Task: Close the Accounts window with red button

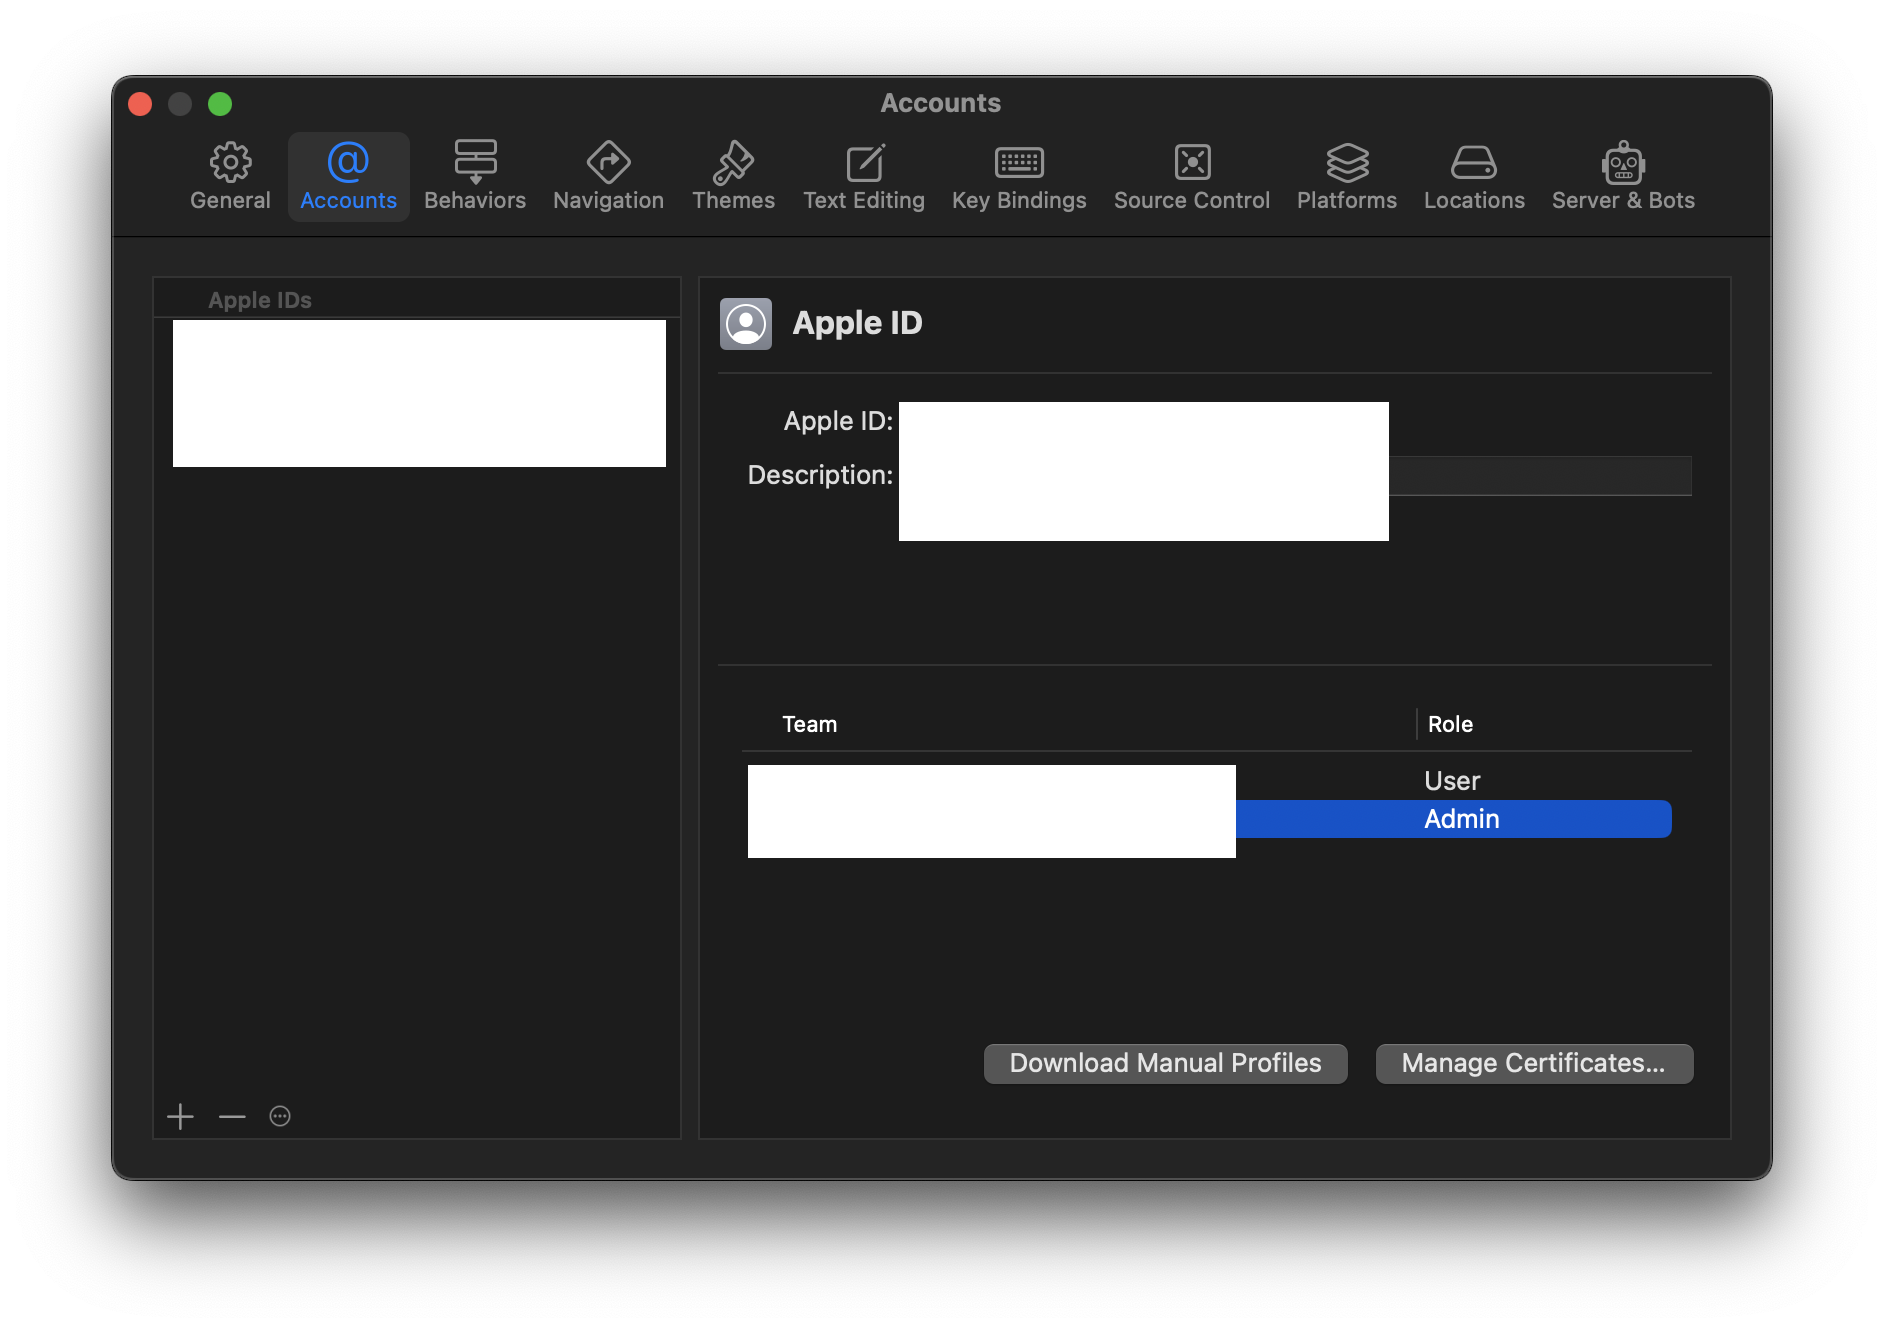Action: click(140, 104)
